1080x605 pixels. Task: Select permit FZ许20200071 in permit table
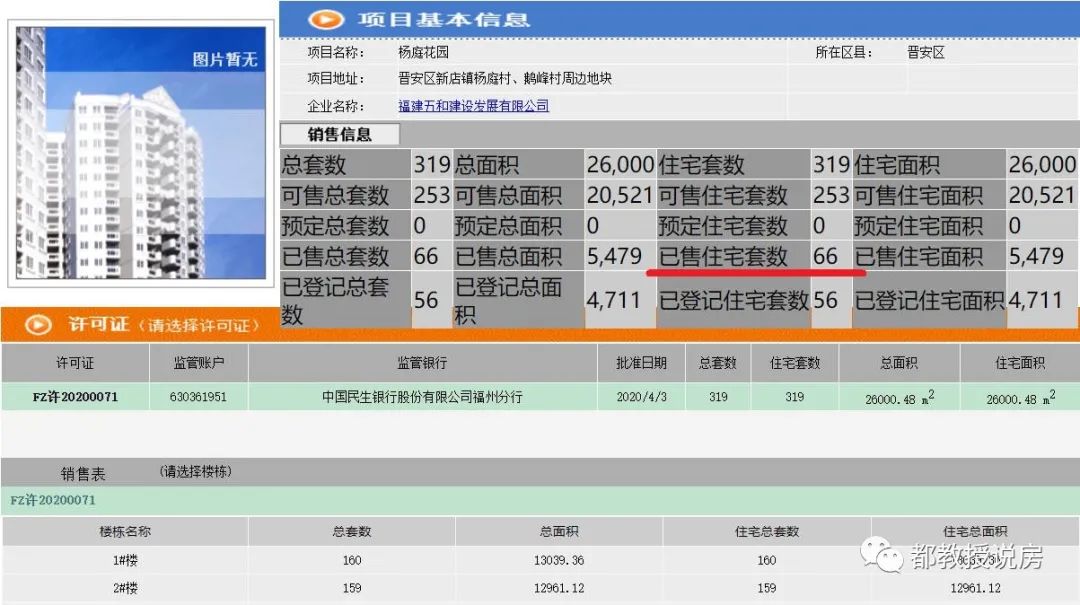[75, 397]
